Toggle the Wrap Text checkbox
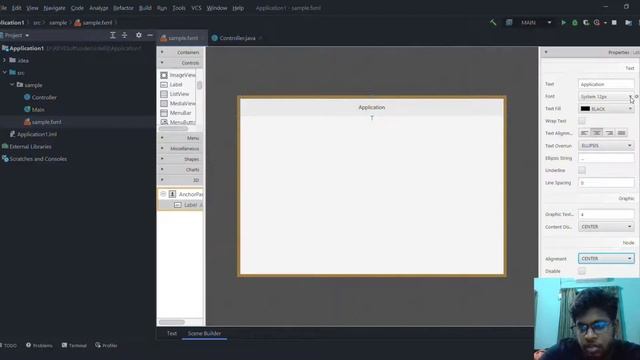 (582, 121)
